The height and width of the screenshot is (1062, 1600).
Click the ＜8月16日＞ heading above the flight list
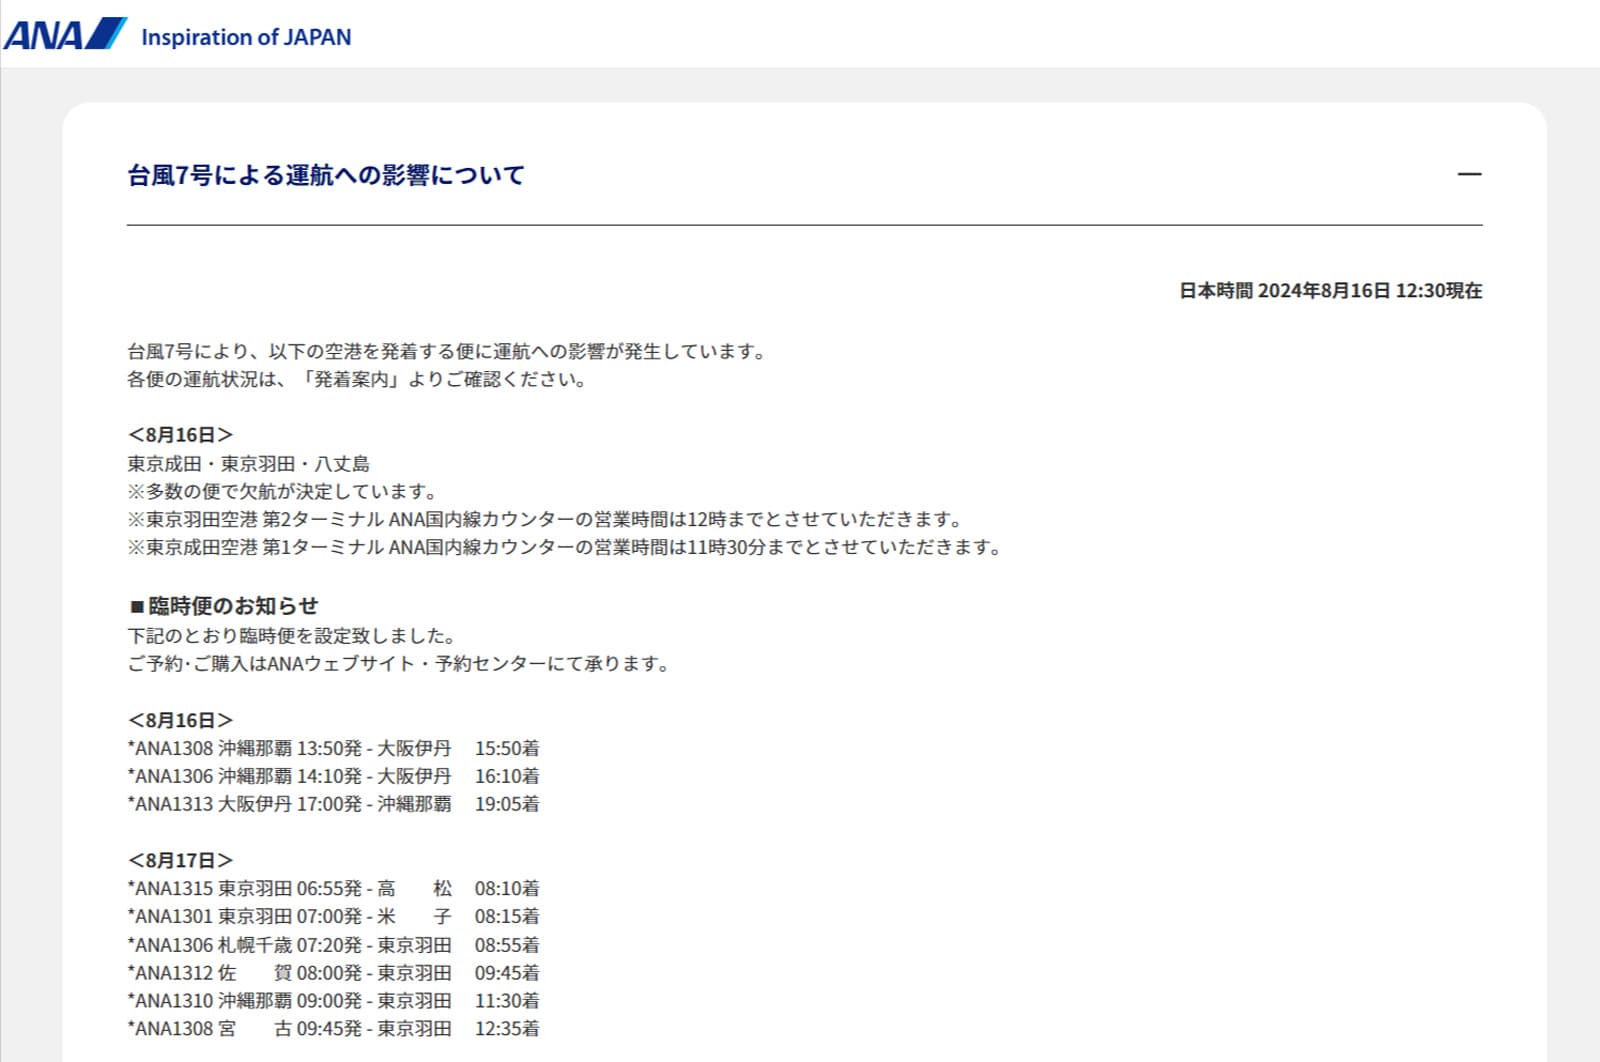[180, 720]
